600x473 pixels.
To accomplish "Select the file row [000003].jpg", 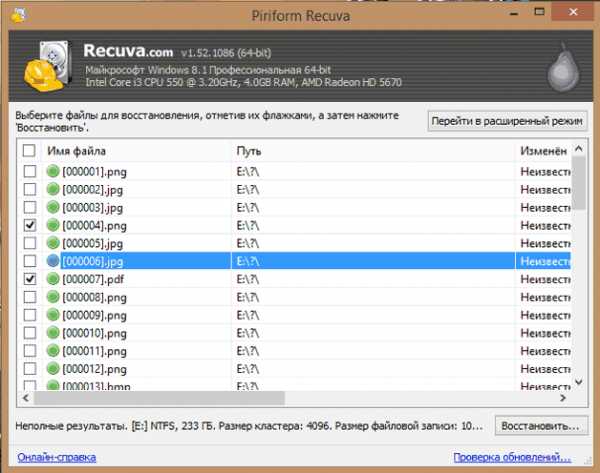I will (294, 207).
